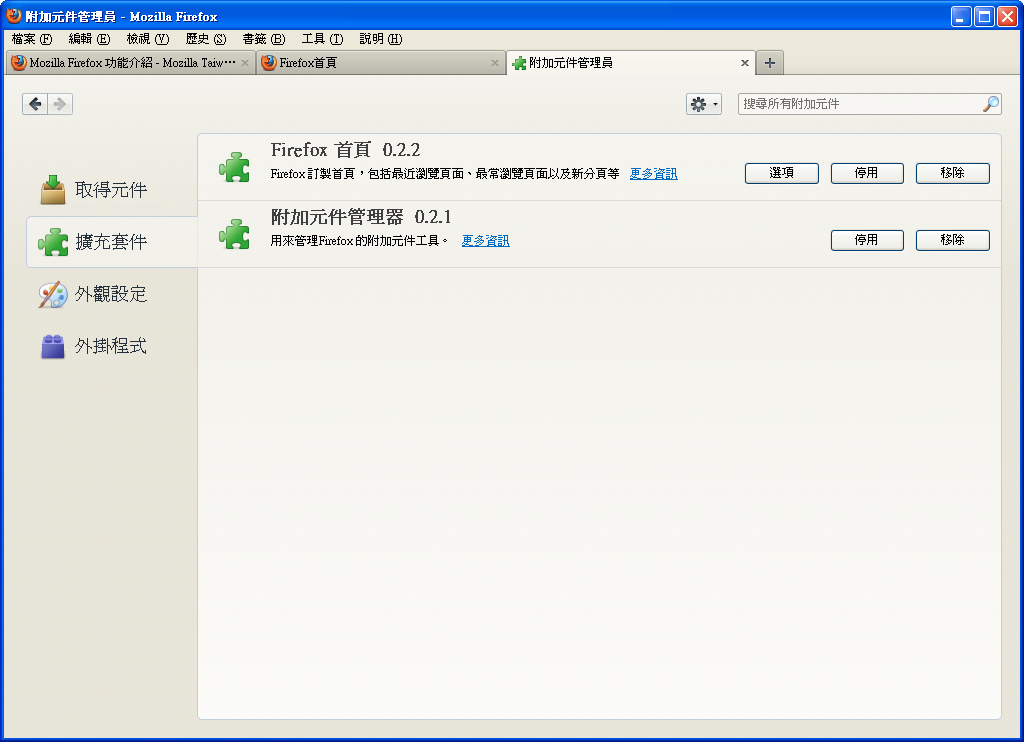1024x742 pixels.
Task: Click the 取得元件 box icon in sidebar
Action: 53,190
